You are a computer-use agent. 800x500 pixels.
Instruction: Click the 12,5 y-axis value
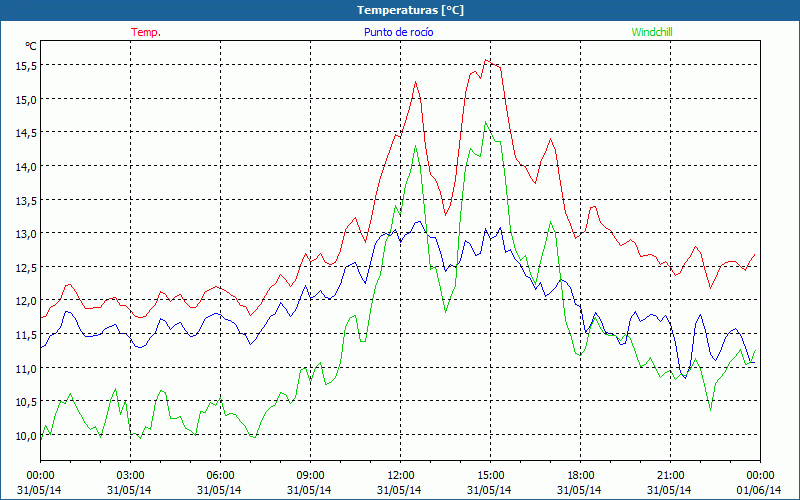[x=27, y=268]
